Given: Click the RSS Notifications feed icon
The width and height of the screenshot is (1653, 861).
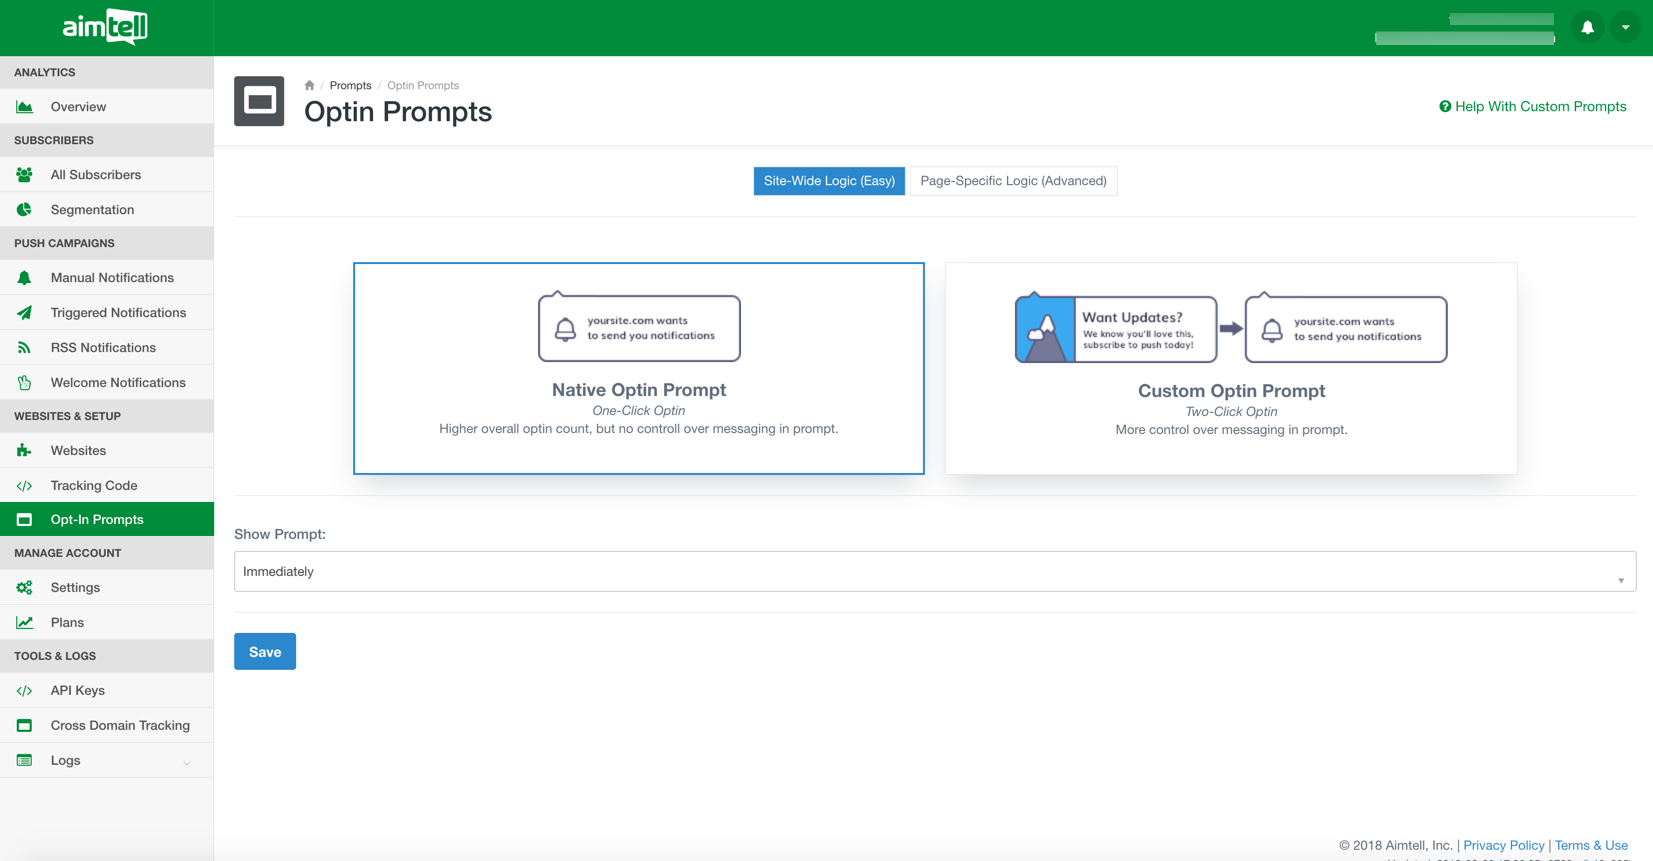Looking at the screenshot, I should click(25, 348).
